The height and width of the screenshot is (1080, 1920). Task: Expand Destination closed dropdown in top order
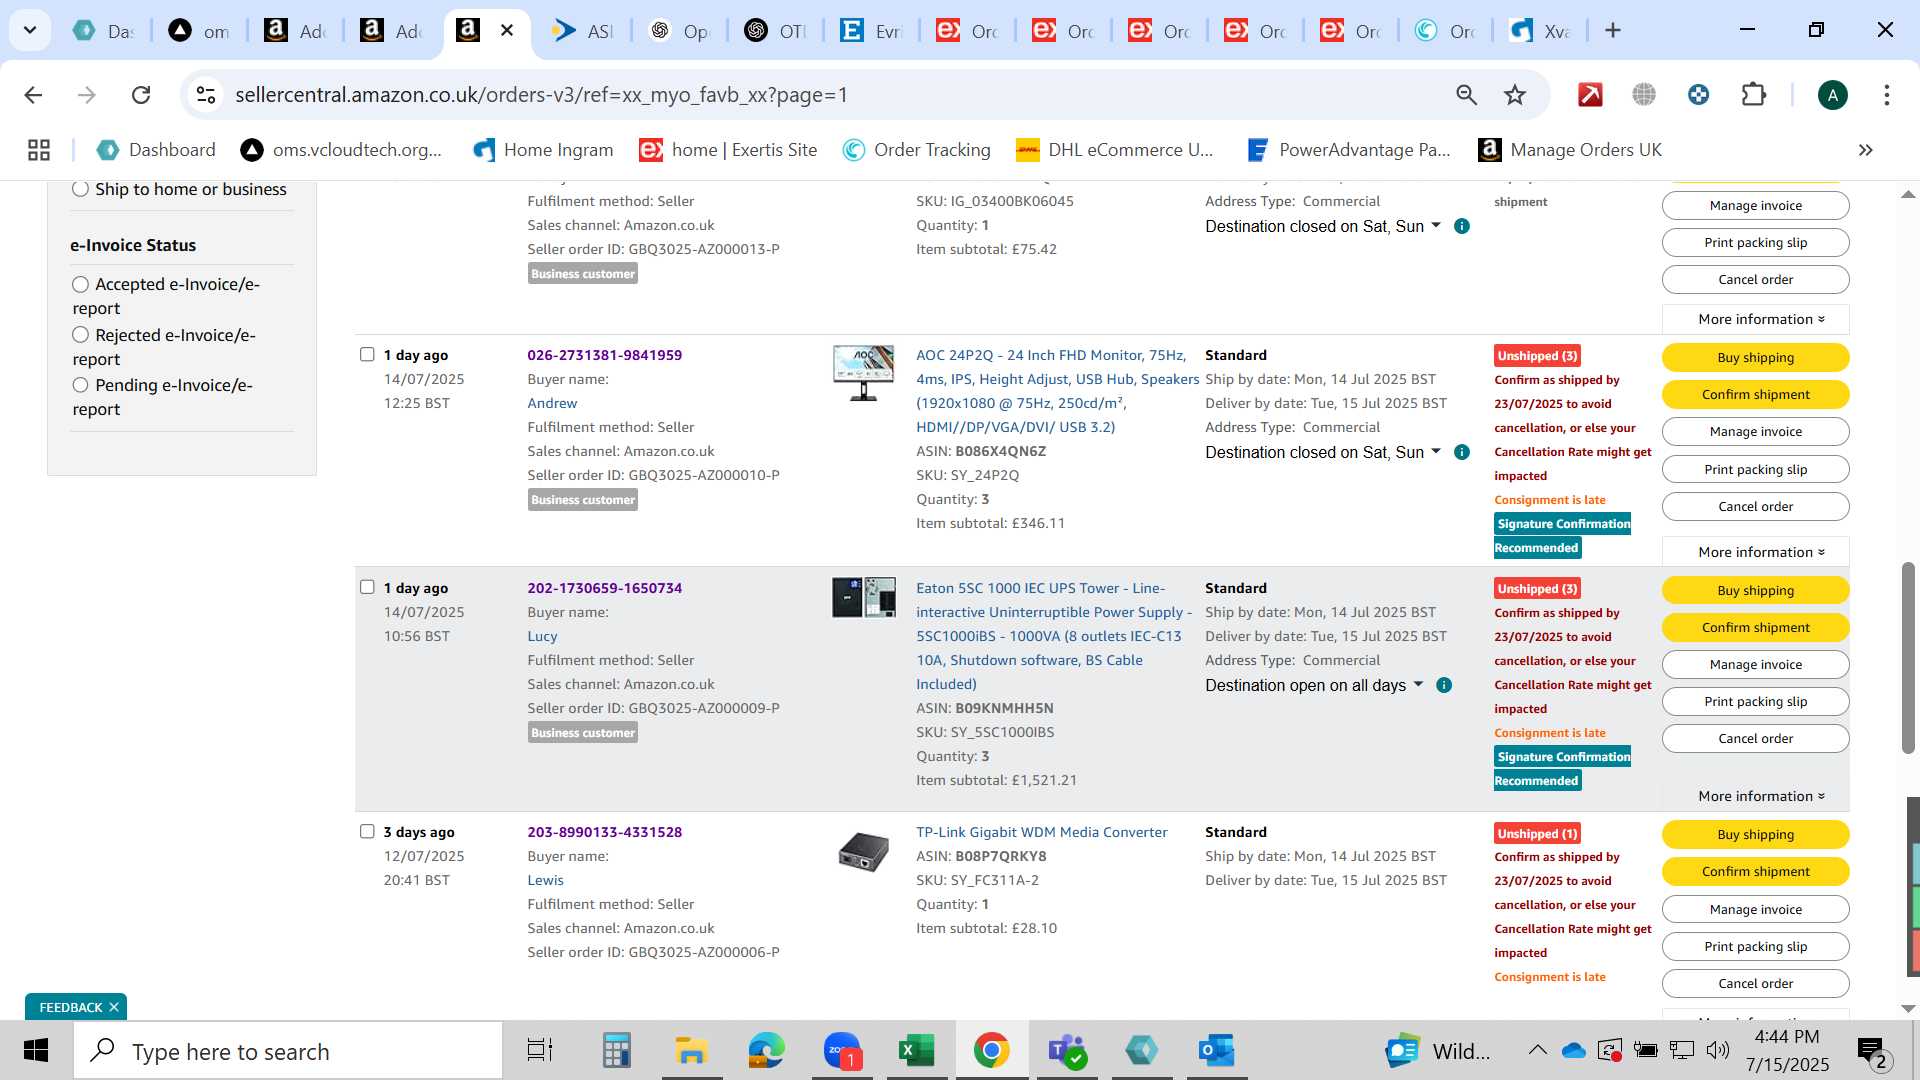1436,225
